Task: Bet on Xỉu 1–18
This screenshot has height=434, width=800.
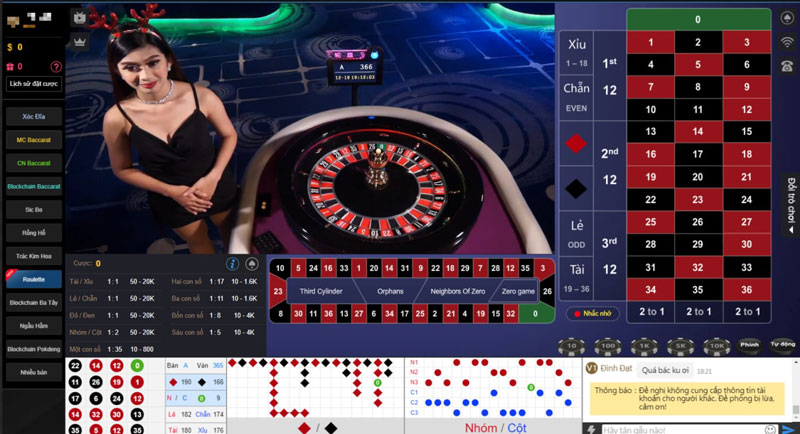Action: (577, 53)
